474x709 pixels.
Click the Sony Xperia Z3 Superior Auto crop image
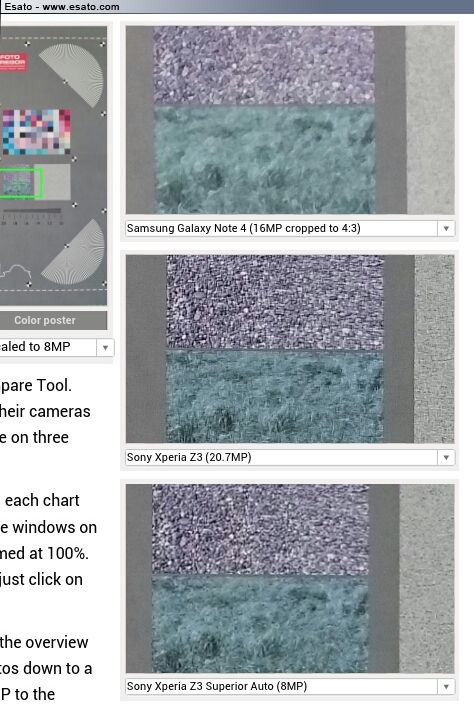pos(290,578)
